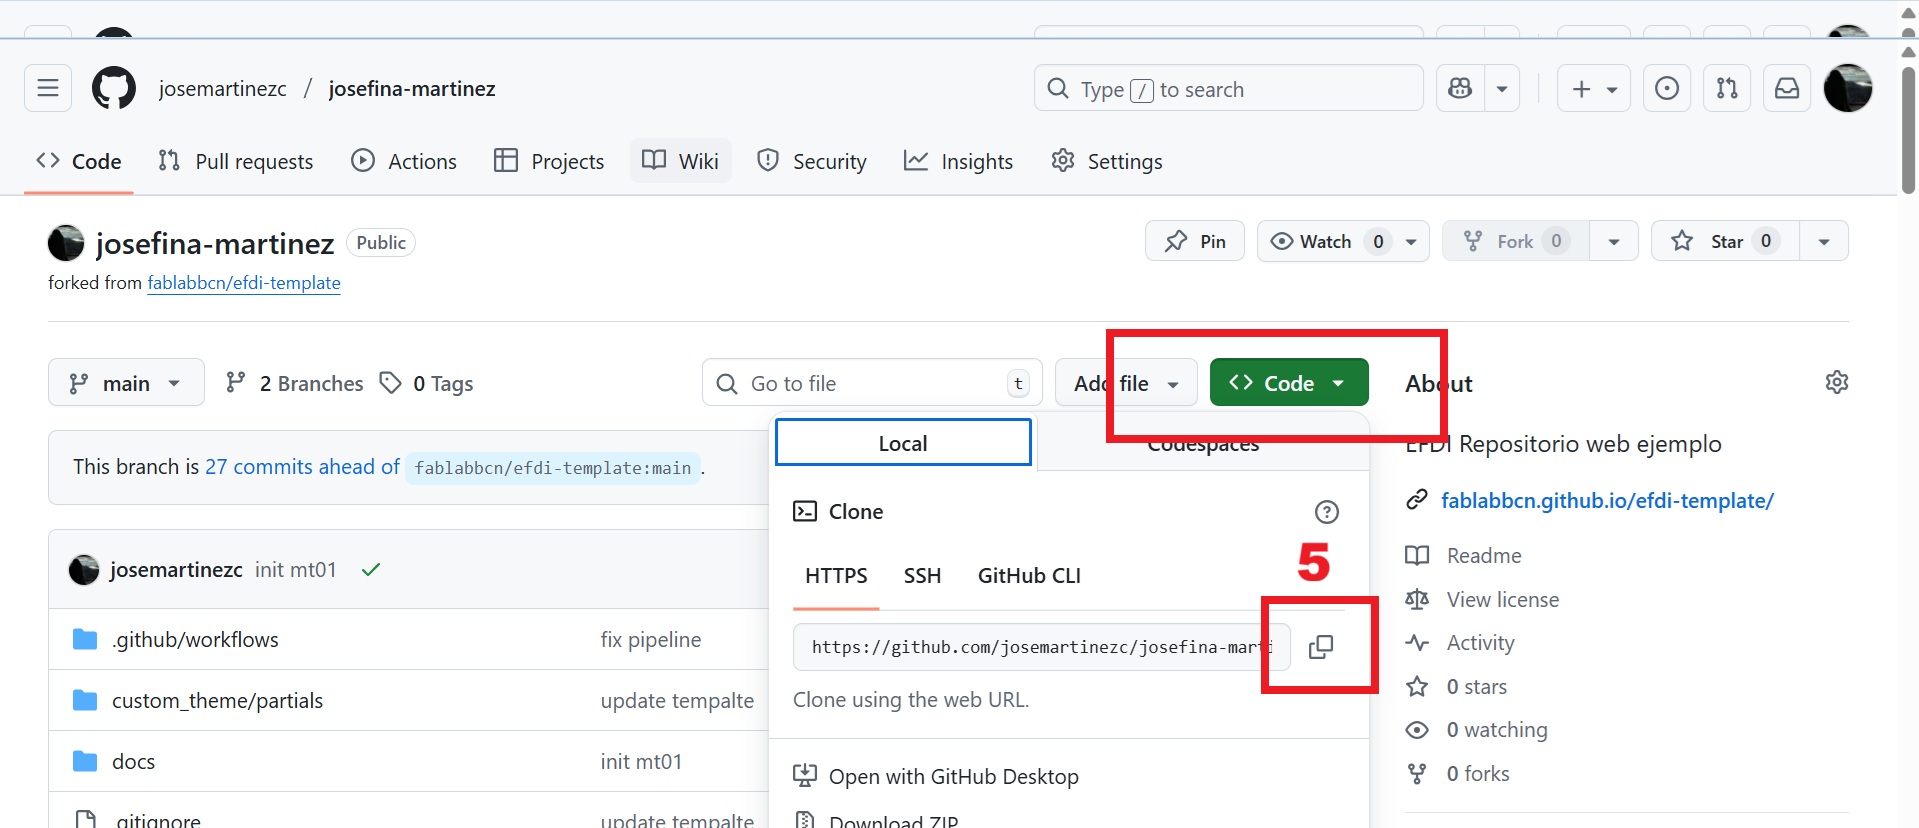This screenshot has width=1919, height=828.
Task: Open the Copilot chat icon
Action: coord(1460,89)
